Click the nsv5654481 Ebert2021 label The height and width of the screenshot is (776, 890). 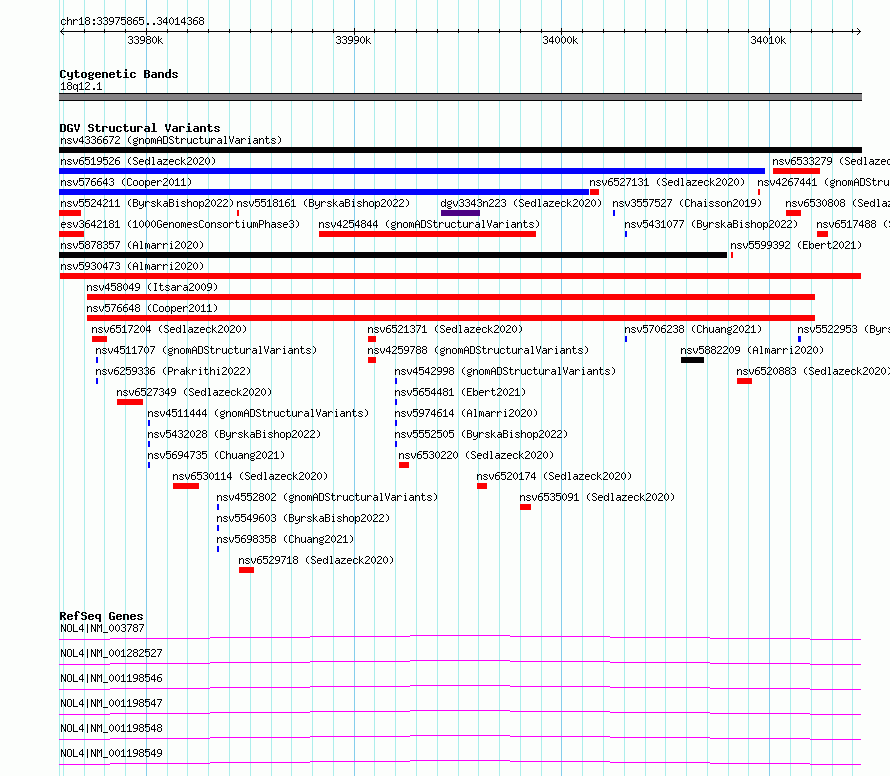[x=460, y=392]
